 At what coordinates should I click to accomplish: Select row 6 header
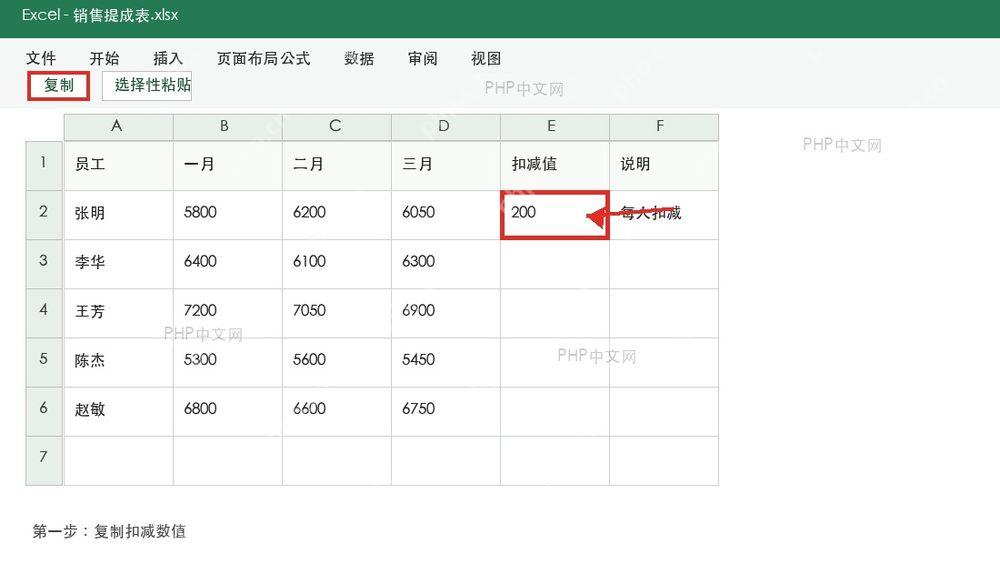pyautogui.click(x=44, y=411)
